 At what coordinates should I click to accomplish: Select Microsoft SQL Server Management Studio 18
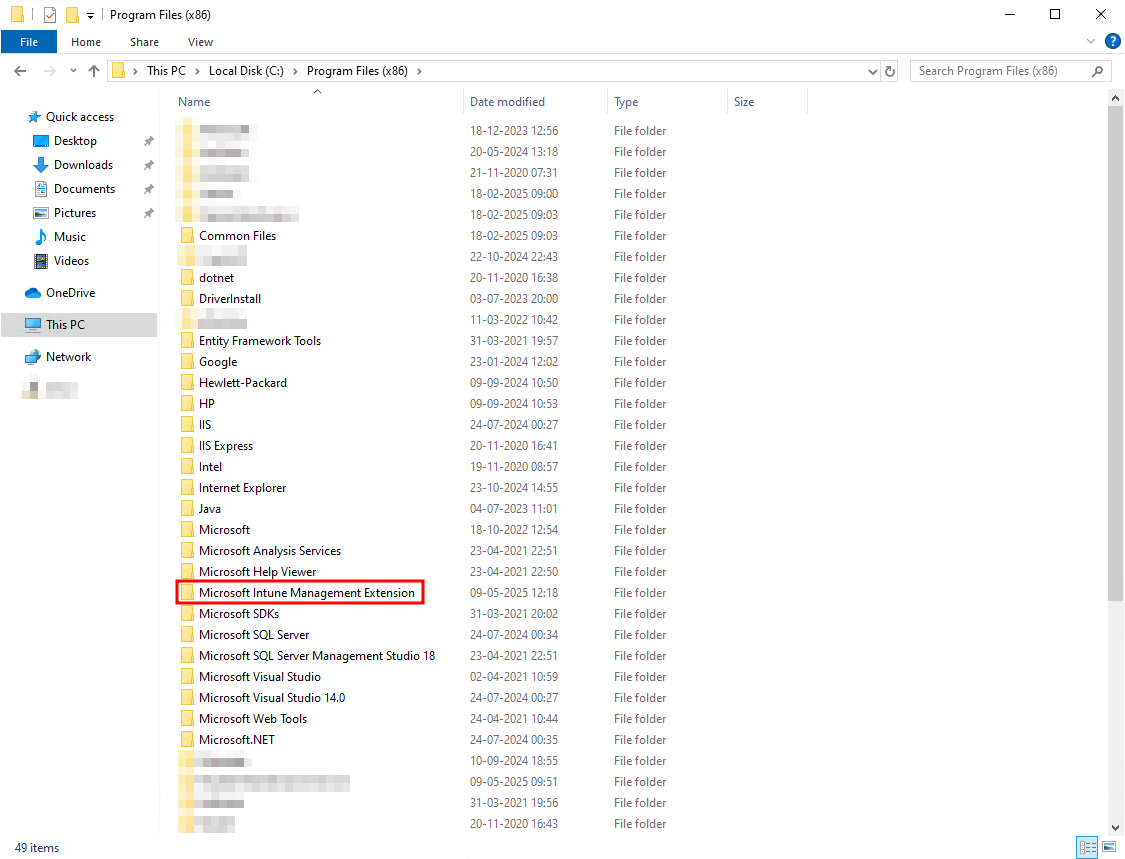coord(317,655)
